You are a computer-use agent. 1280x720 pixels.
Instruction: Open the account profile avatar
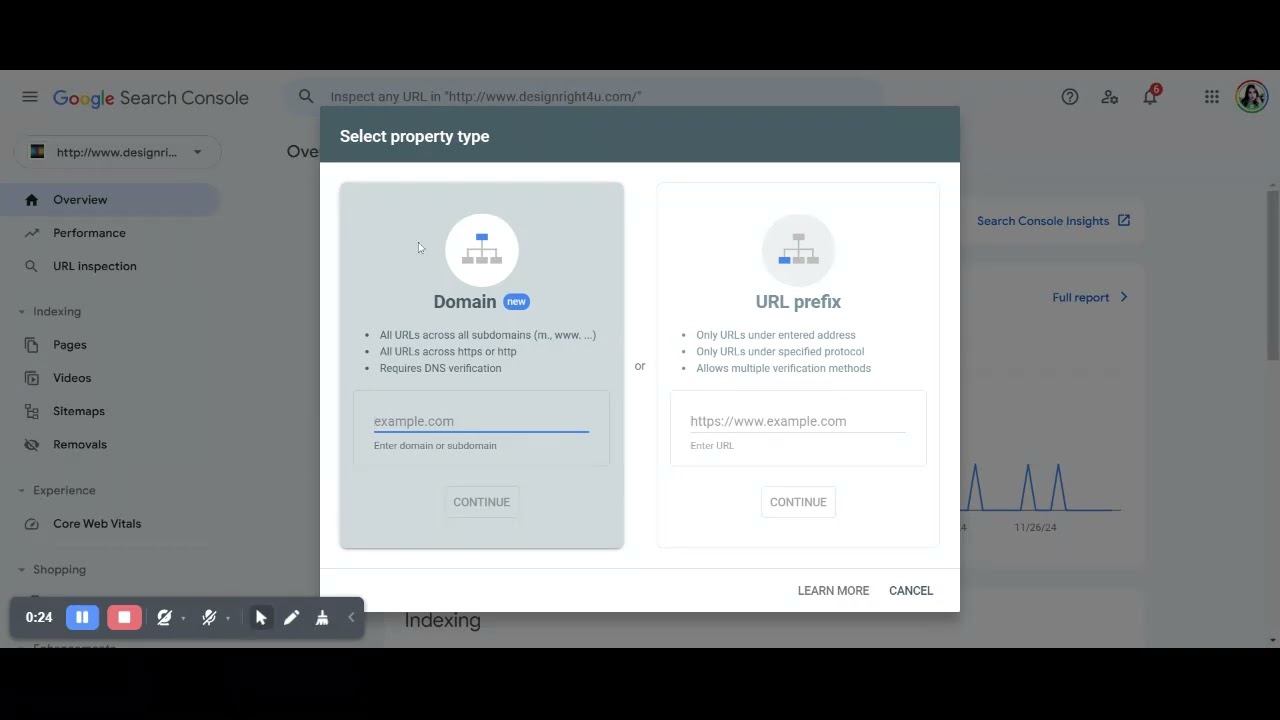point(1252,97)
